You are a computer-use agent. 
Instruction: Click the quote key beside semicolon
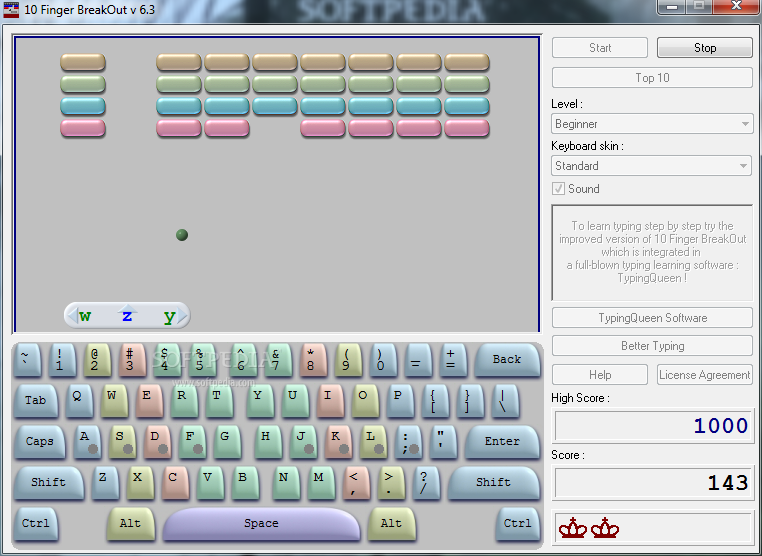pyautogui.click(x=443, y=441)
